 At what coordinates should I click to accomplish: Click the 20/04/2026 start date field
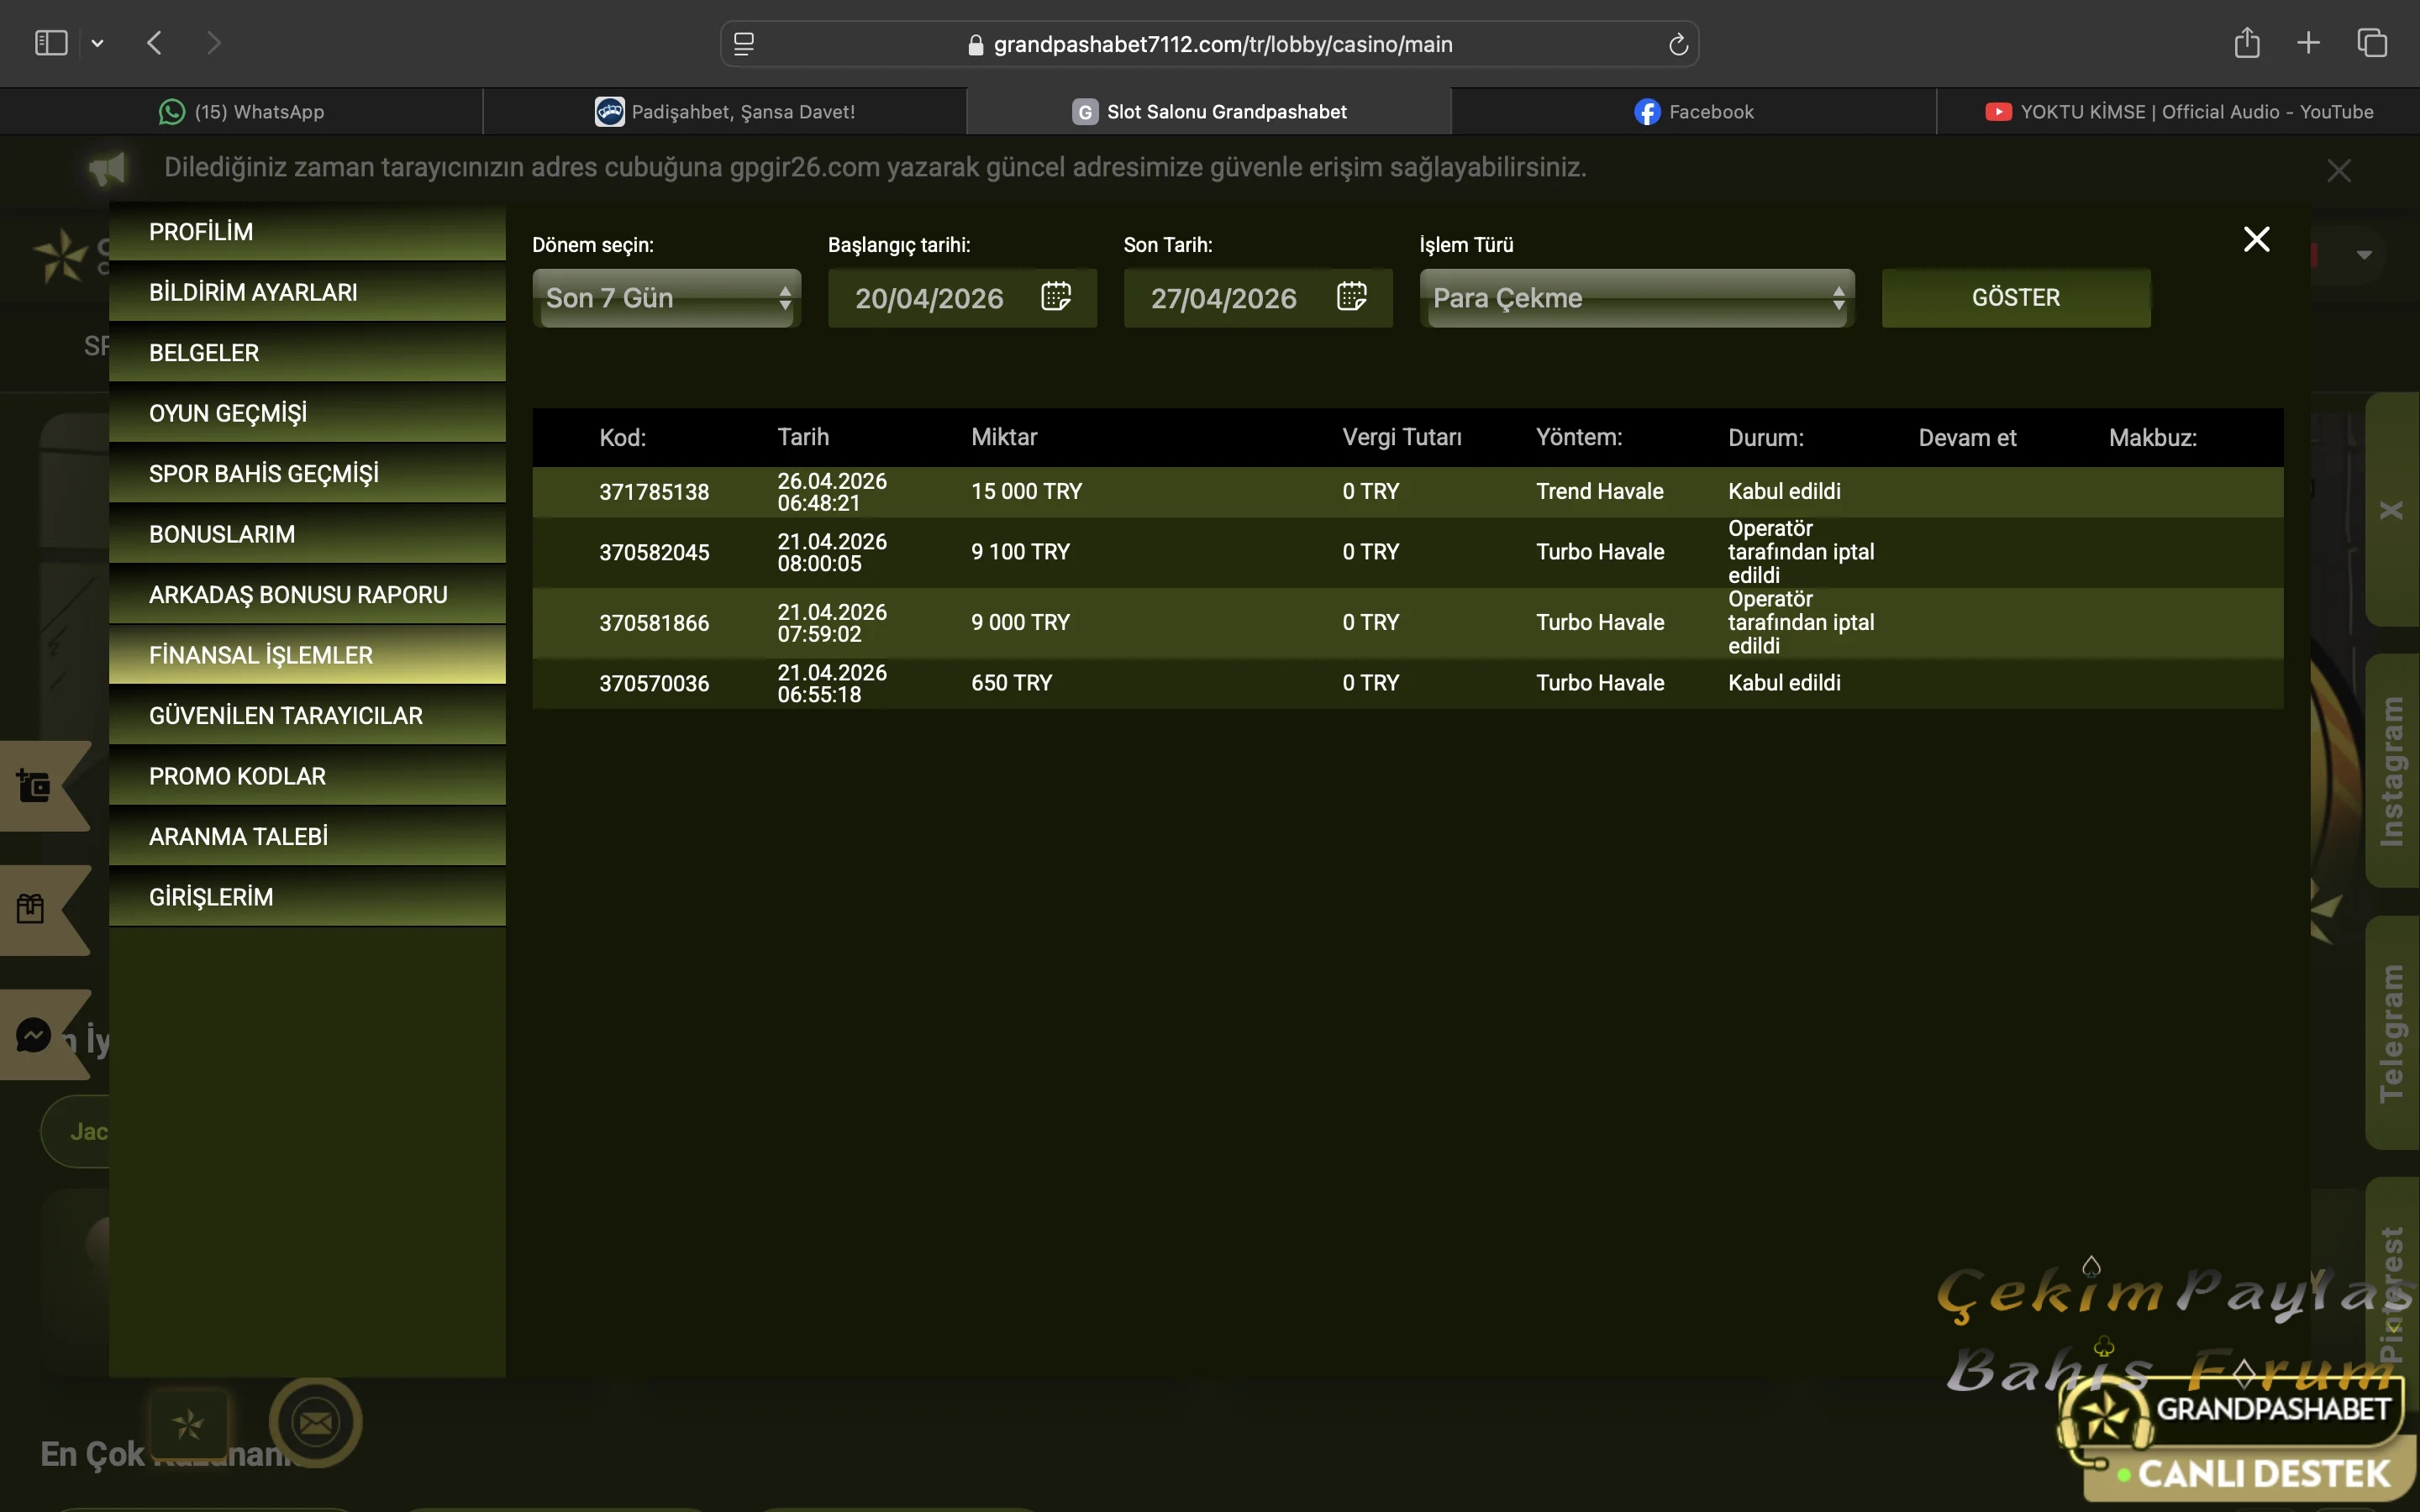tap(929, 298)
